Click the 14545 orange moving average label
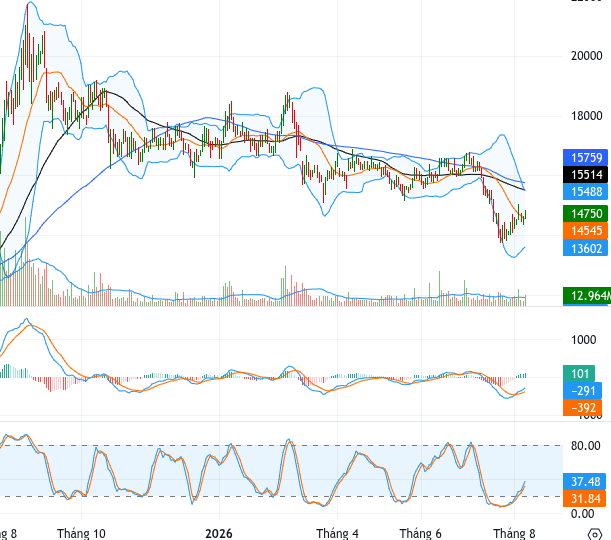 pos(585,231)
